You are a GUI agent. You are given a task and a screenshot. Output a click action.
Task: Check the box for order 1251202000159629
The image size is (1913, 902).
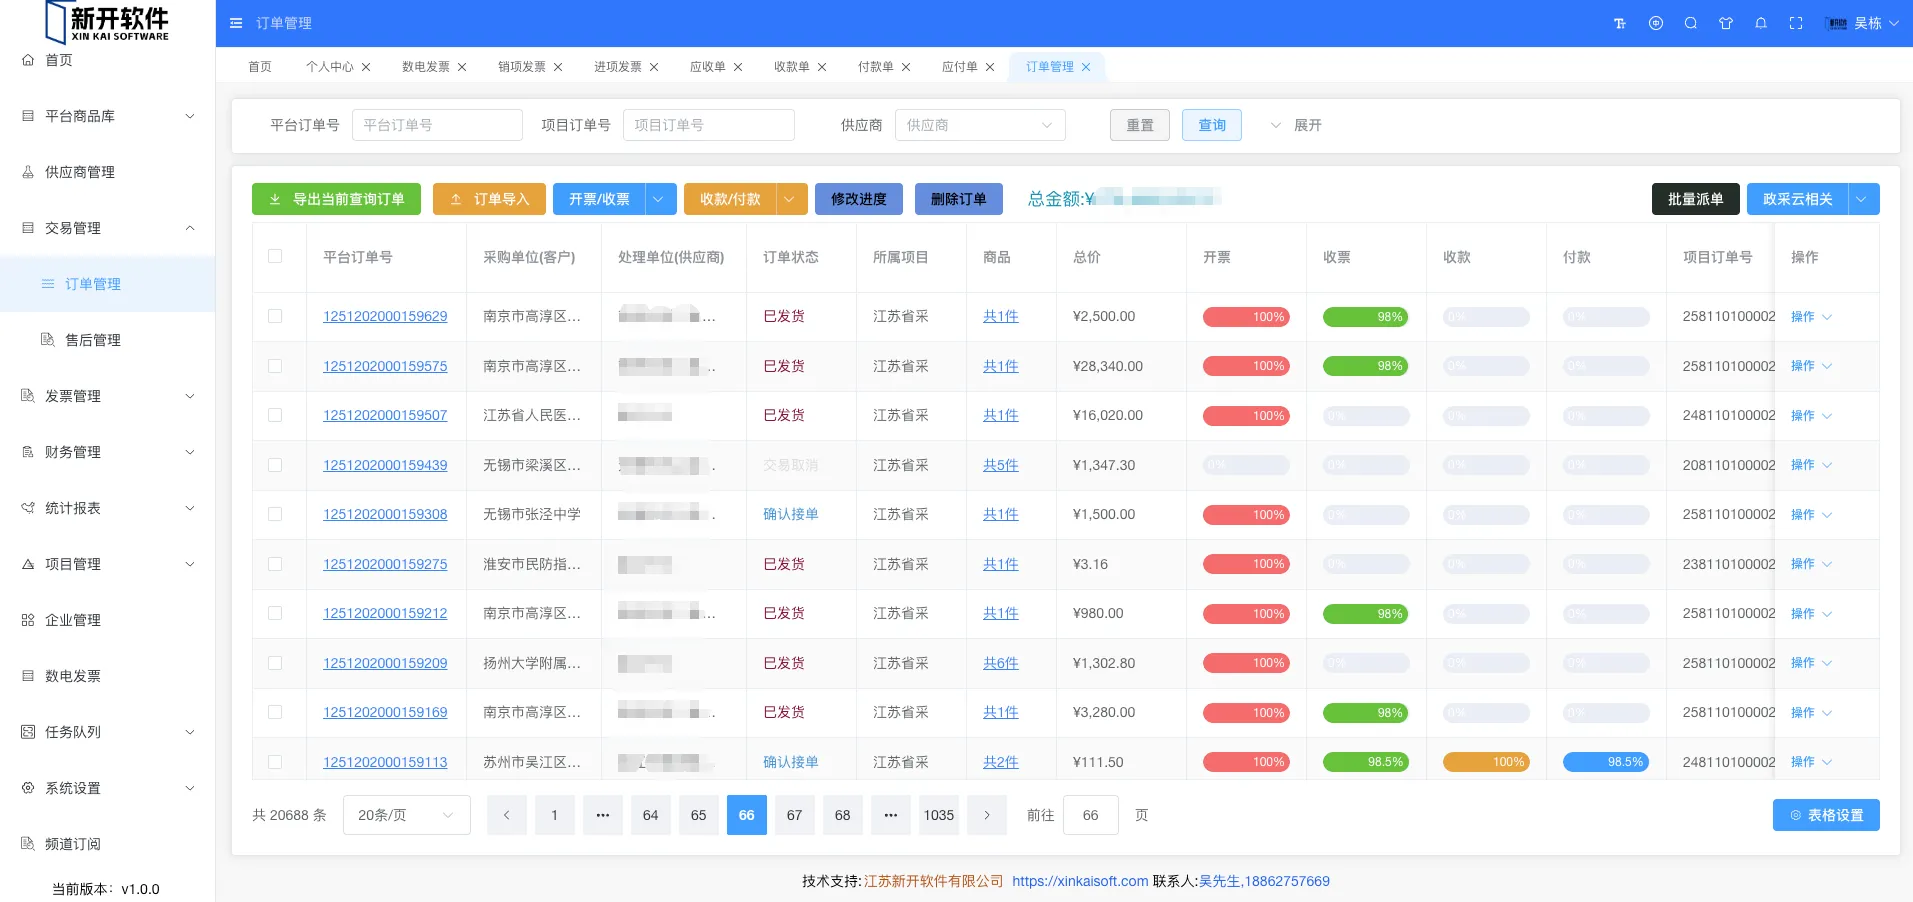point(275,316)
